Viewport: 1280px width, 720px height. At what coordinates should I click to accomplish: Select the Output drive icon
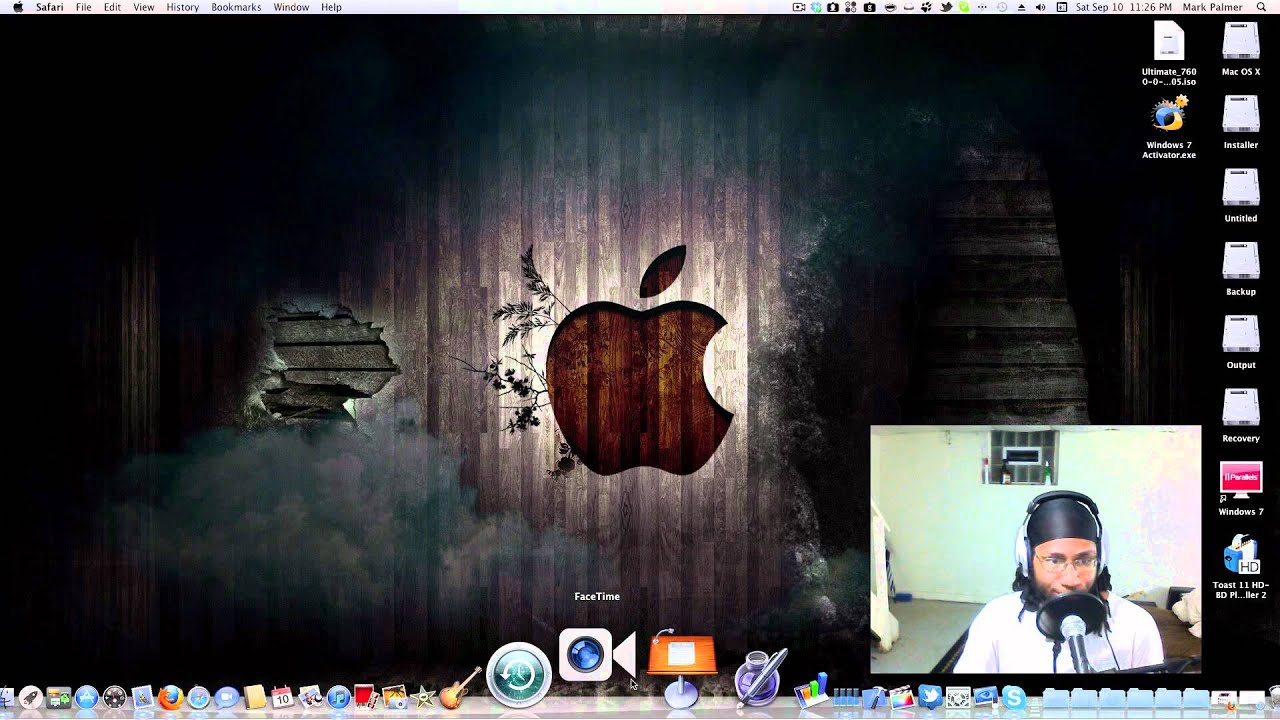(x=1241, y=341)
